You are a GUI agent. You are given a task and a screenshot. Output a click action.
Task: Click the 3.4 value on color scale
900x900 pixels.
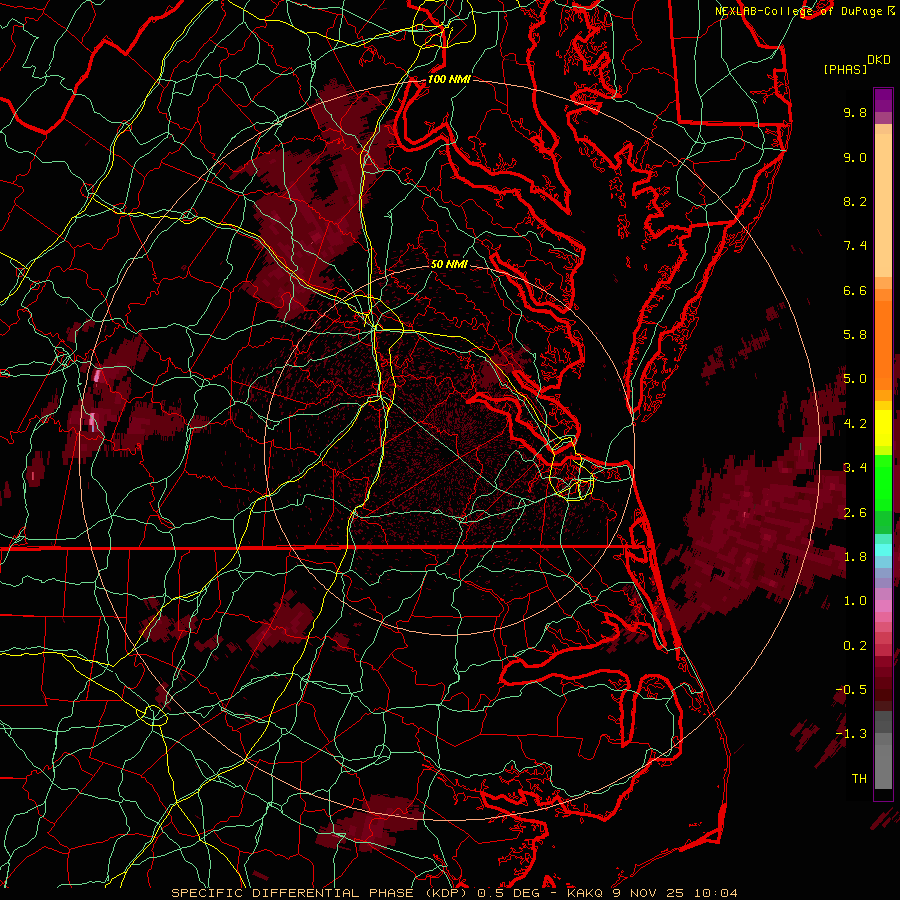[855, 468]
